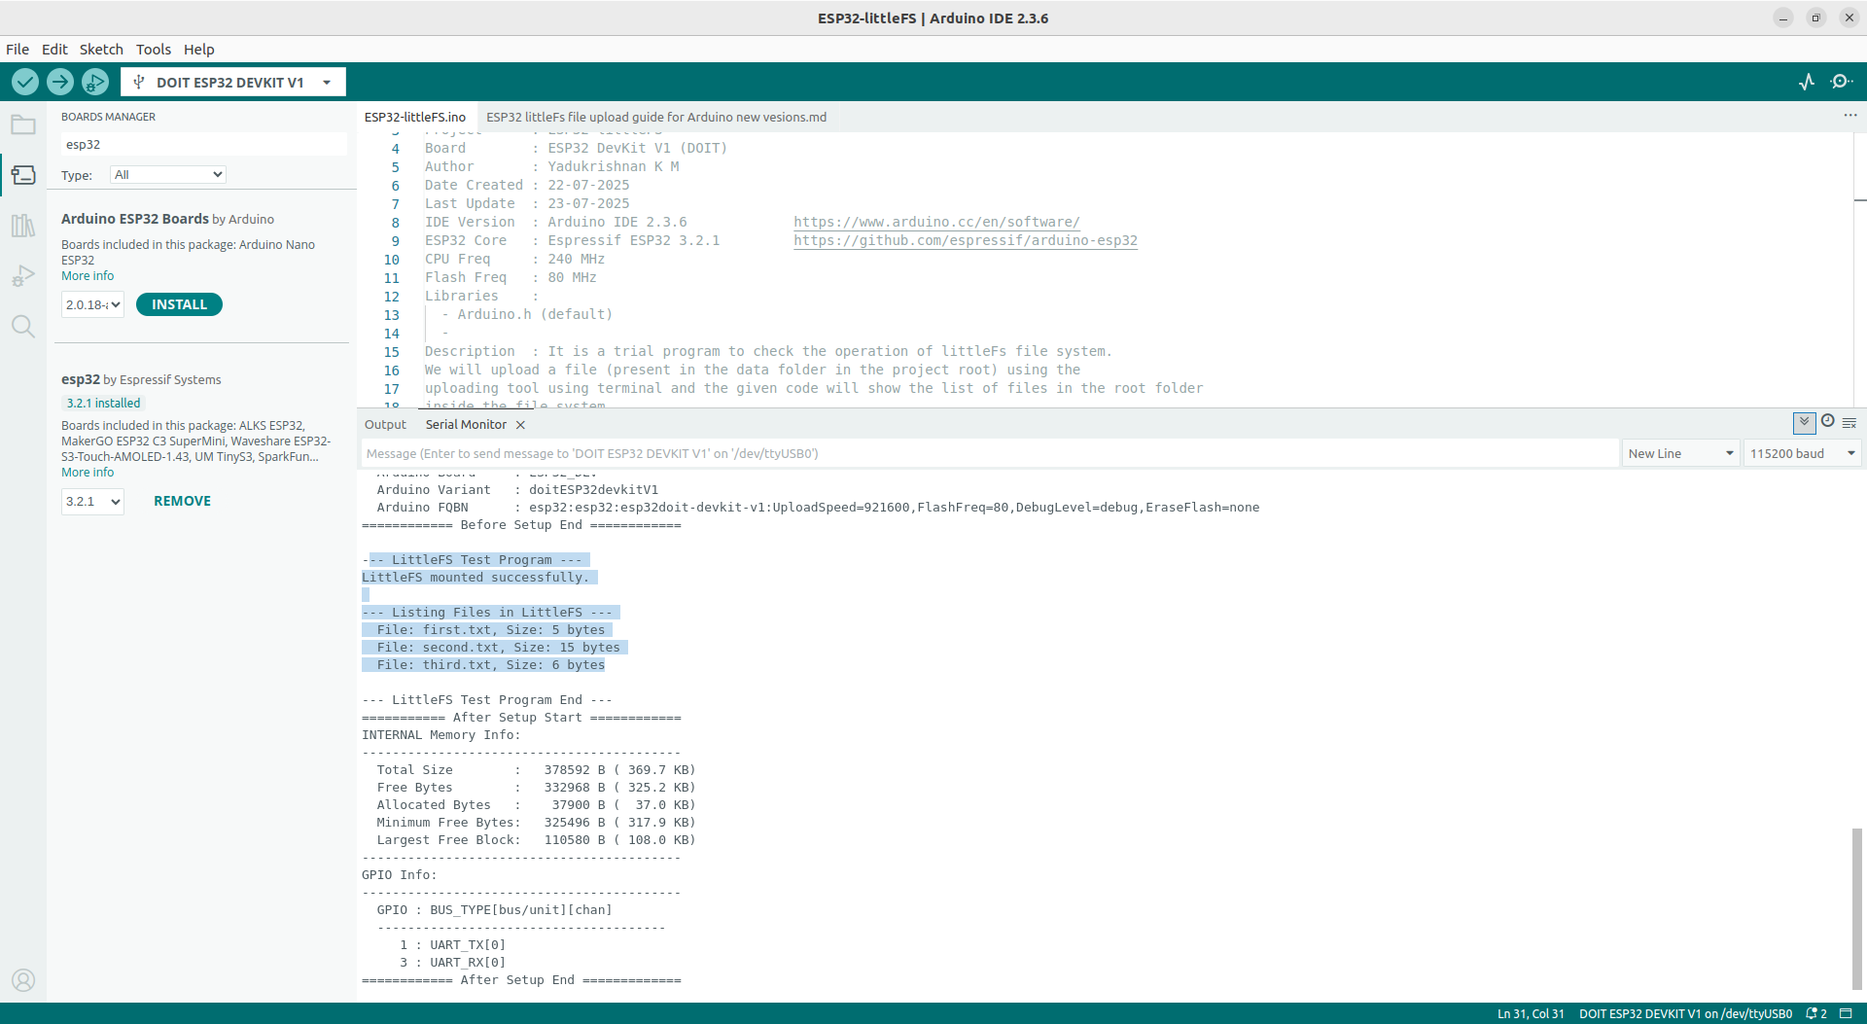This screenshot has width=1867, height=1024.
Task: Close the Serial Monitor tab
Action: (520, 425)
